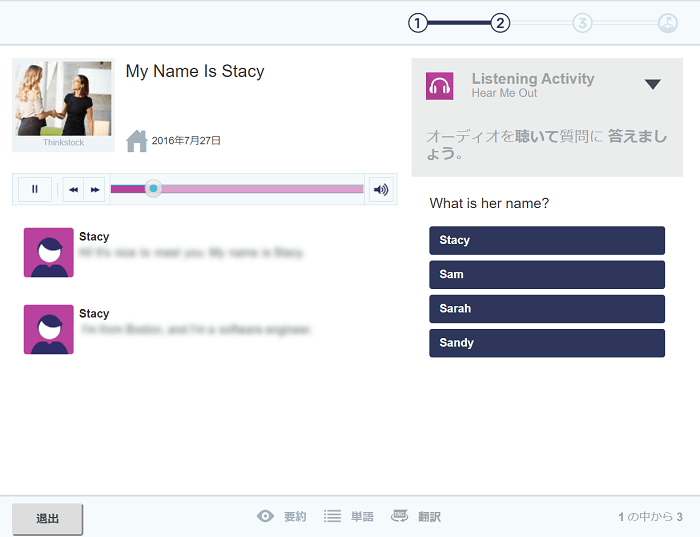Open the vocabulary list icon
The image size is (700, 537).
pos(331,517)
